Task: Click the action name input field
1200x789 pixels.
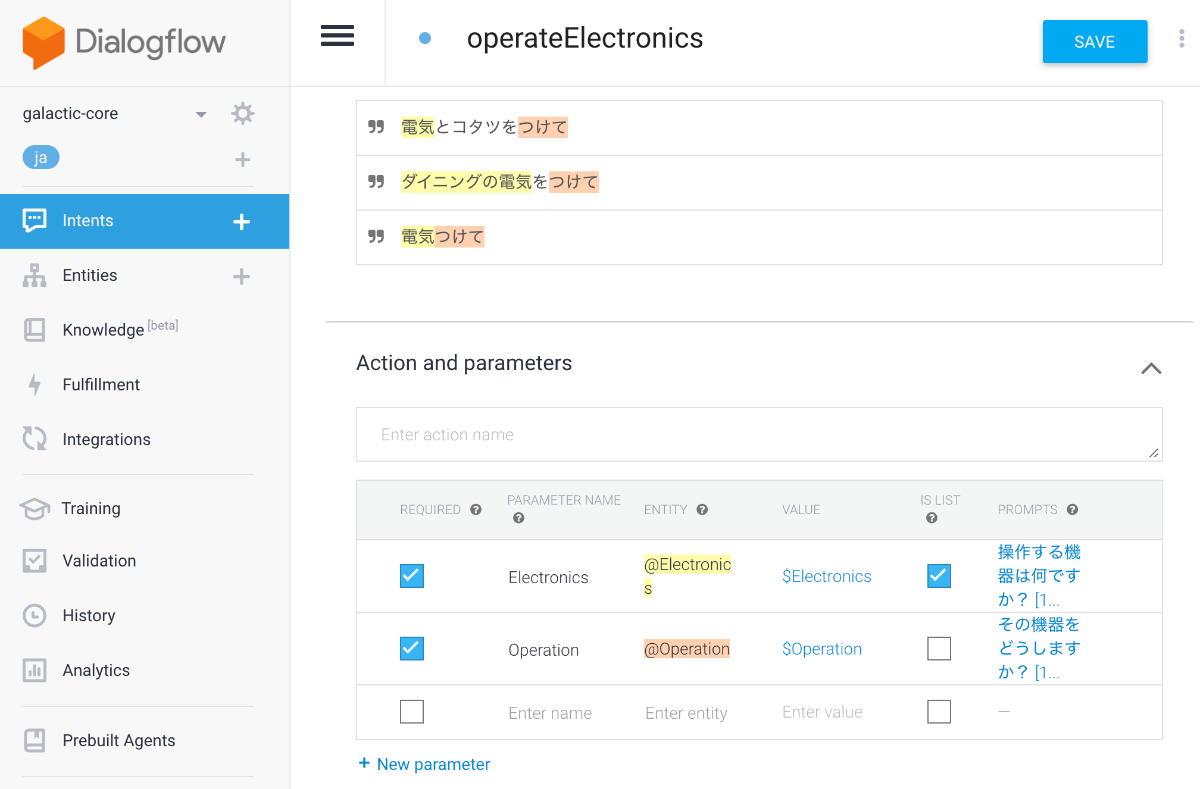Action: pyautogui.click(x=759, y=434)
